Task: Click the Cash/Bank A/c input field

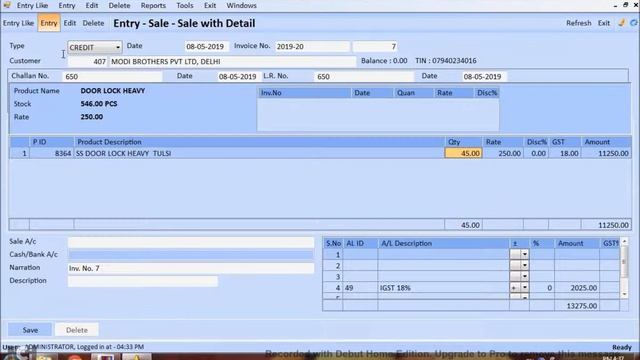Action: pyautogui.click(x=191, y=255)
